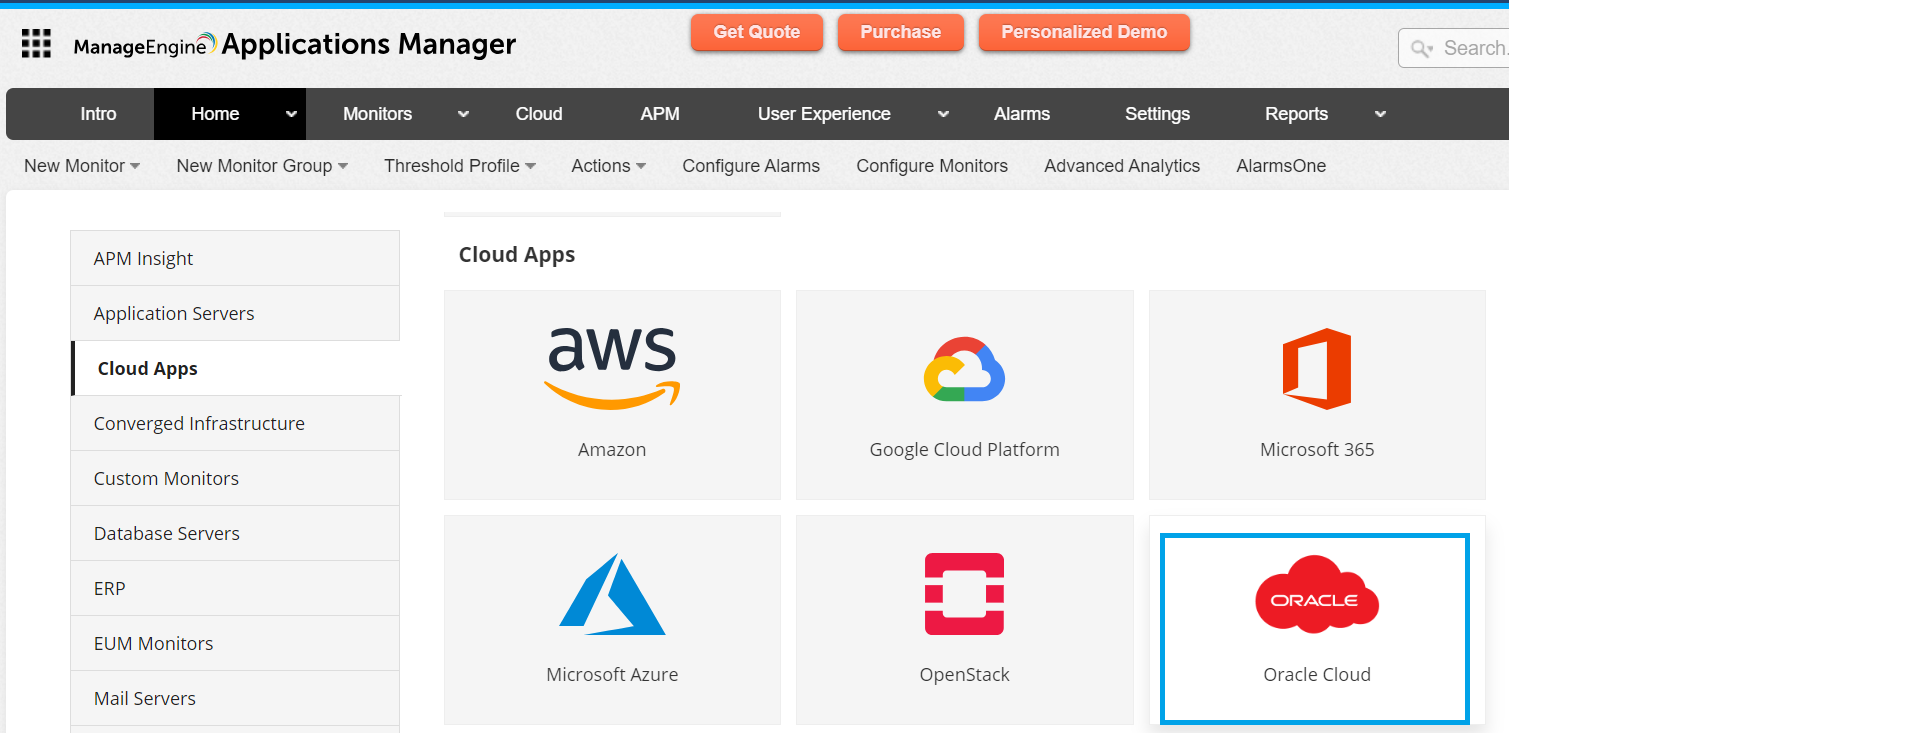Select the Oracle Cloud logo
Image resolution: width=1914 pixels, height=733 pixels.
pyautogui.click(x=1317, y=594)
